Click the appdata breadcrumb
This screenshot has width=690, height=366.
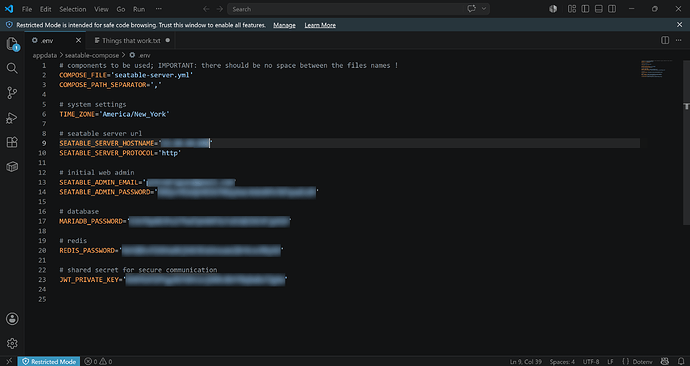coord(44,55)
